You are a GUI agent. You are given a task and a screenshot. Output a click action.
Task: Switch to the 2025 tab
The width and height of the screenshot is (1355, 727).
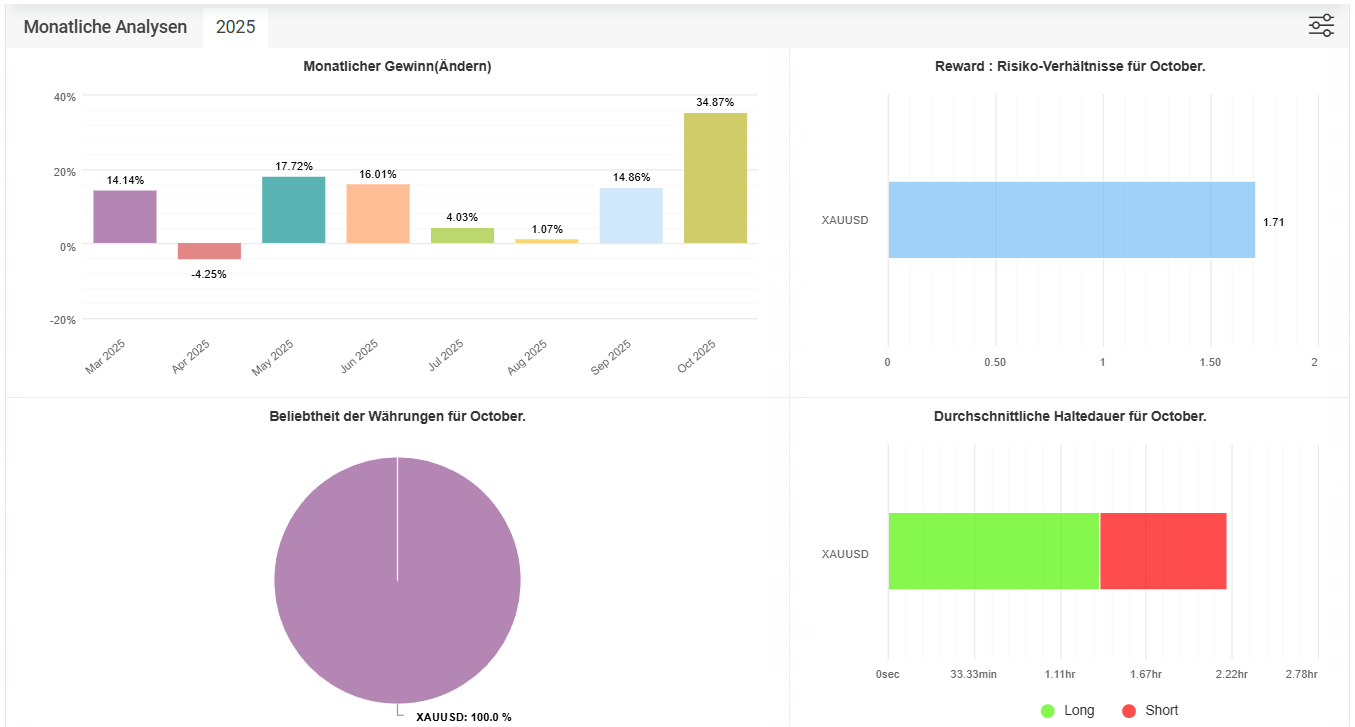[x=235, y=27]
